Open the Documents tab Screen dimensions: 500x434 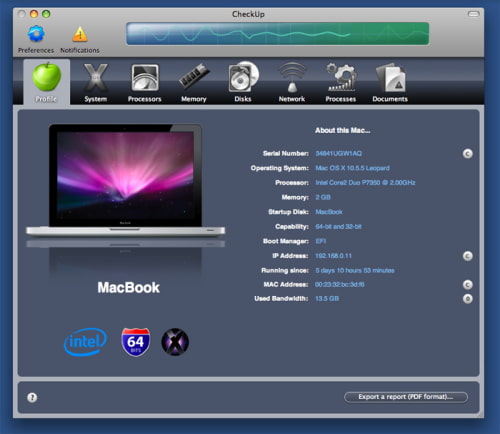(x=390, y=83)
